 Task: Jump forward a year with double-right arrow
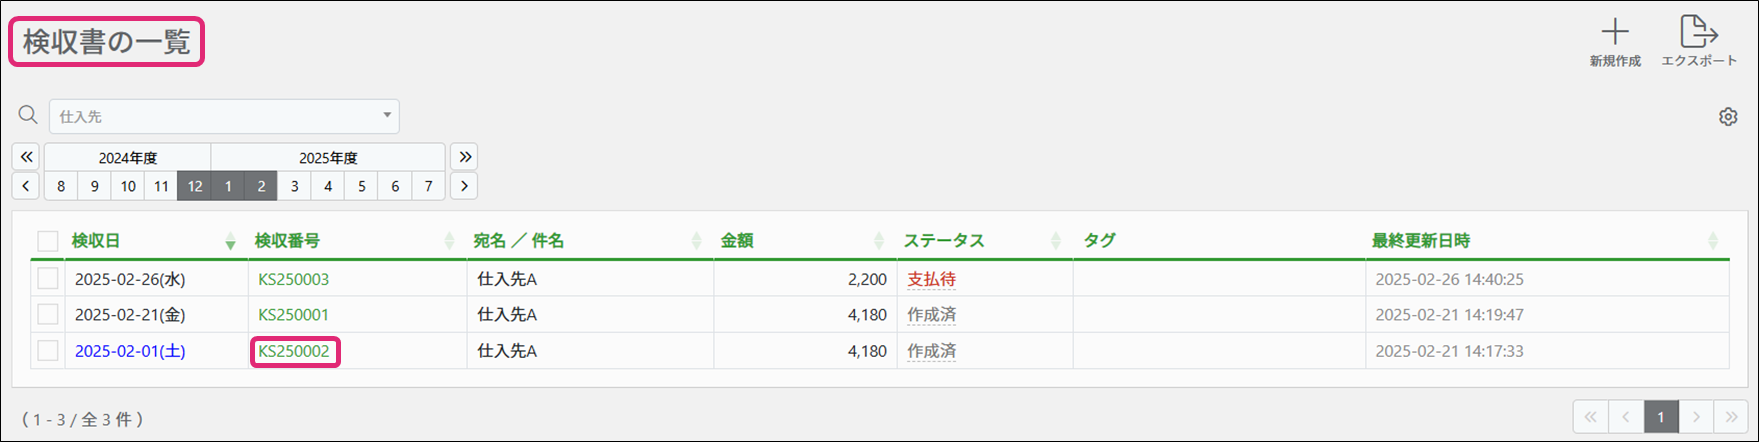463,157
